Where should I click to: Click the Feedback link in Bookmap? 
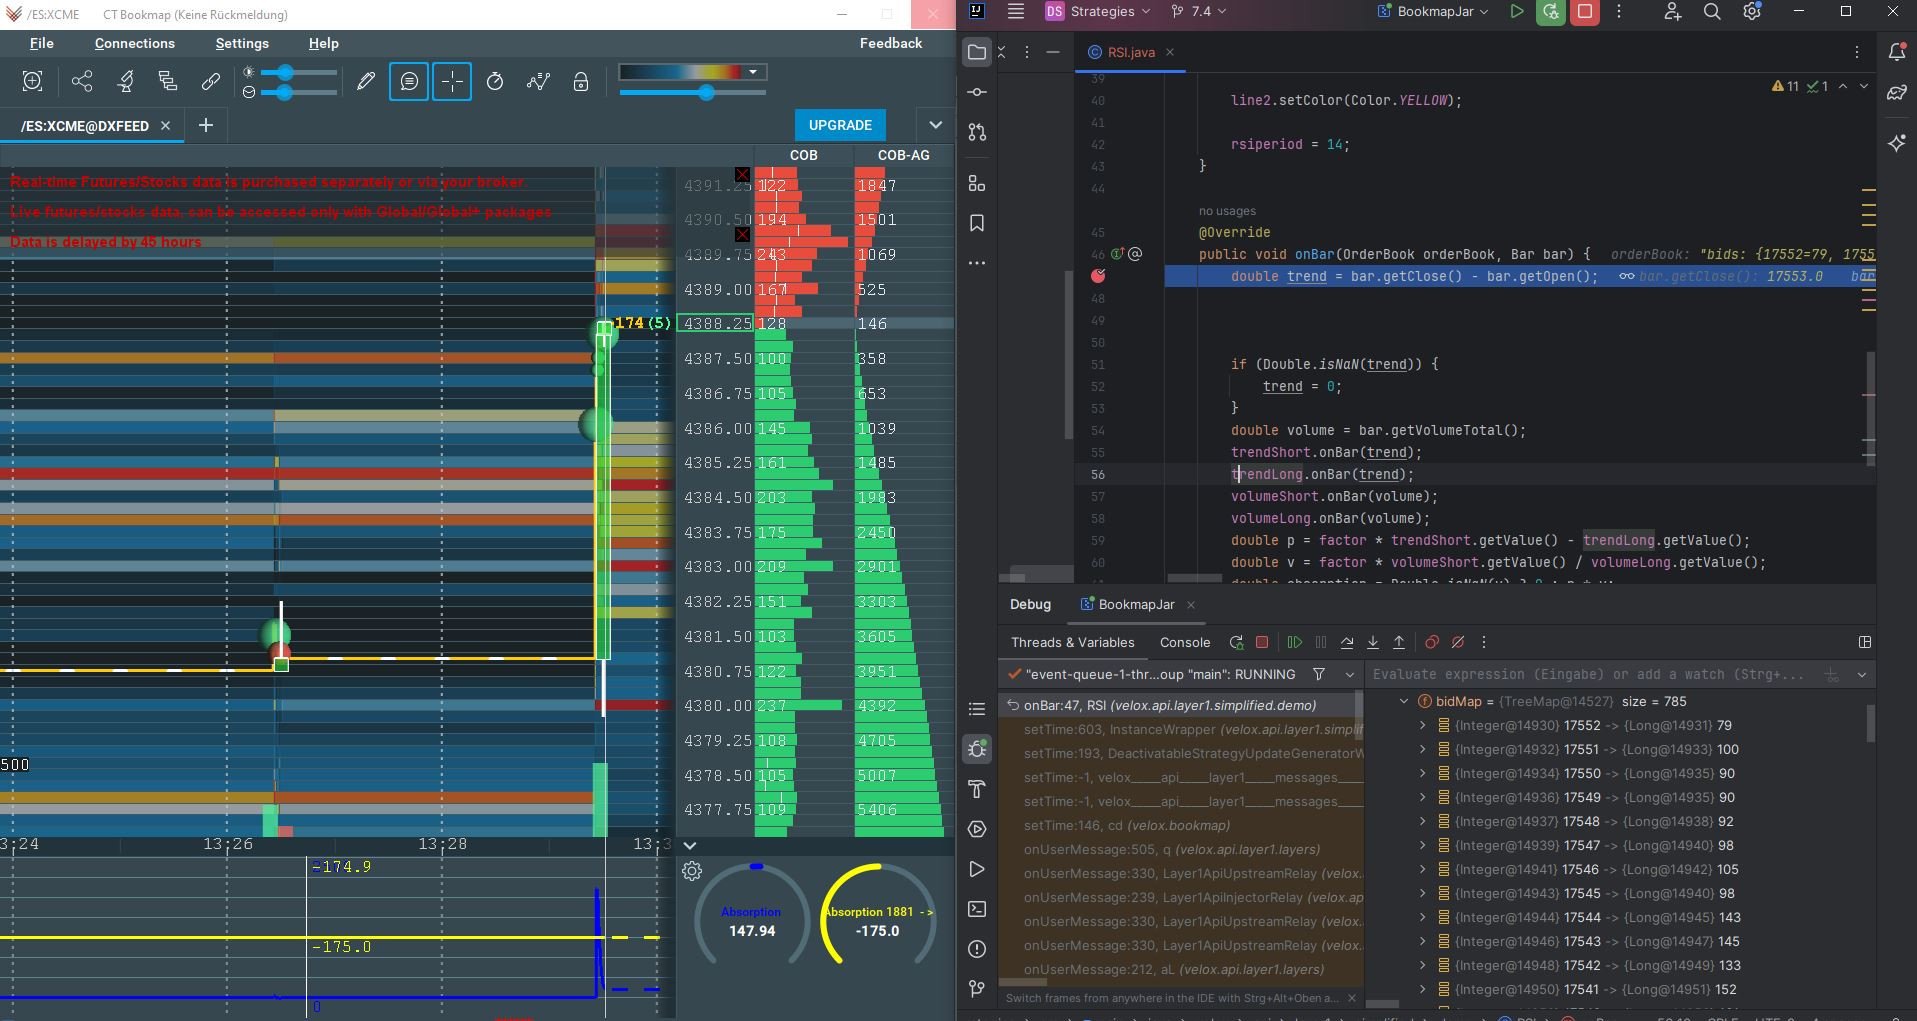pos(891,43)
